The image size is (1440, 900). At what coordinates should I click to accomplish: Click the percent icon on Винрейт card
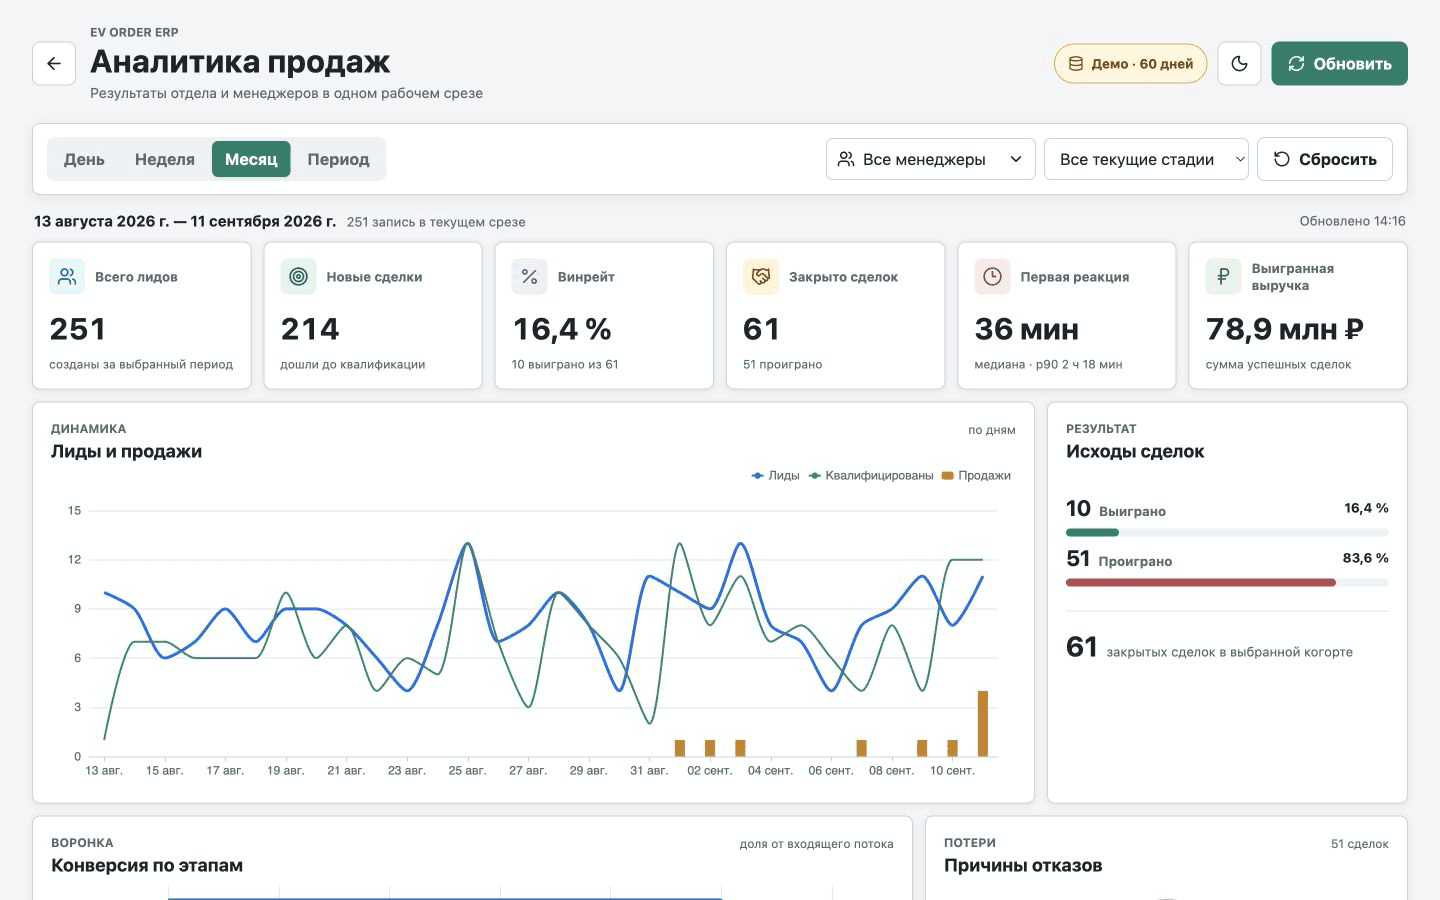(x=529, y=277)
